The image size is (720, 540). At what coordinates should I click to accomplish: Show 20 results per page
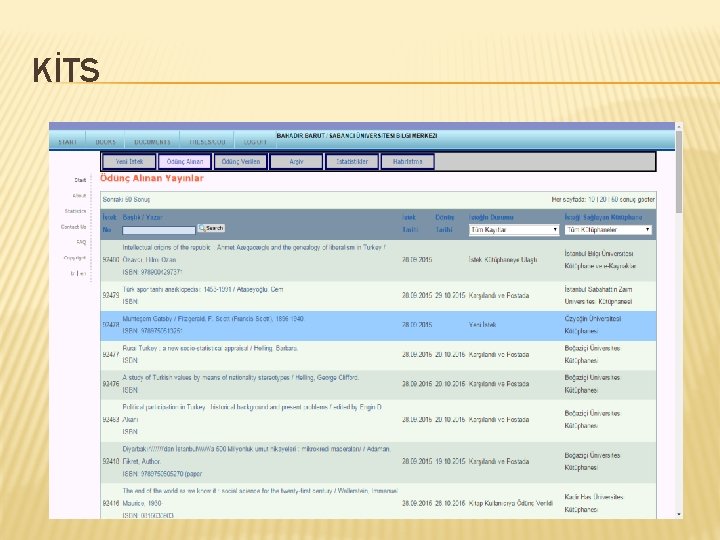click(603, 200)
